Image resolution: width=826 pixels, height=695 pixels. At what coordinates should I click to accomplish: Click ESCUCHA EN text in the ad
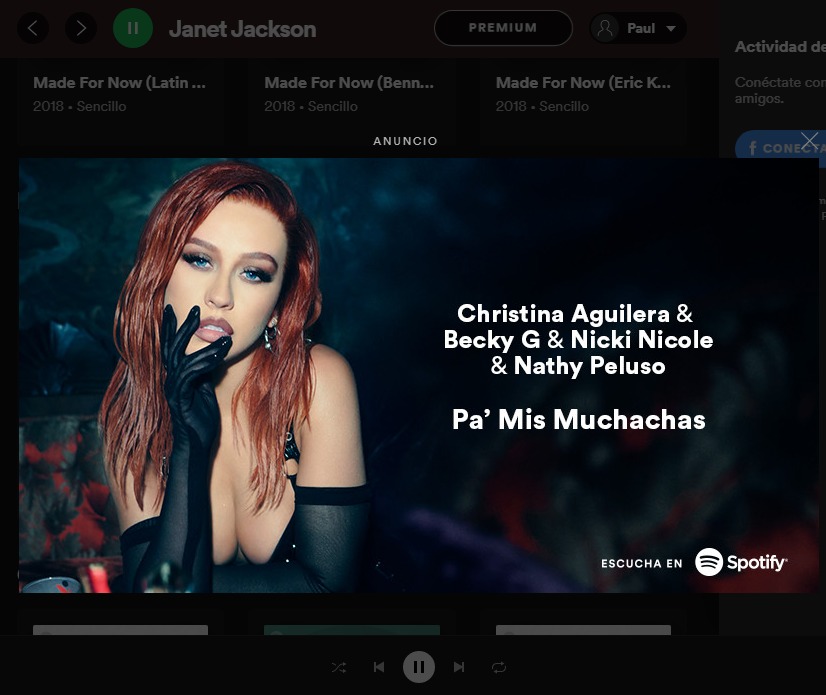642,563
